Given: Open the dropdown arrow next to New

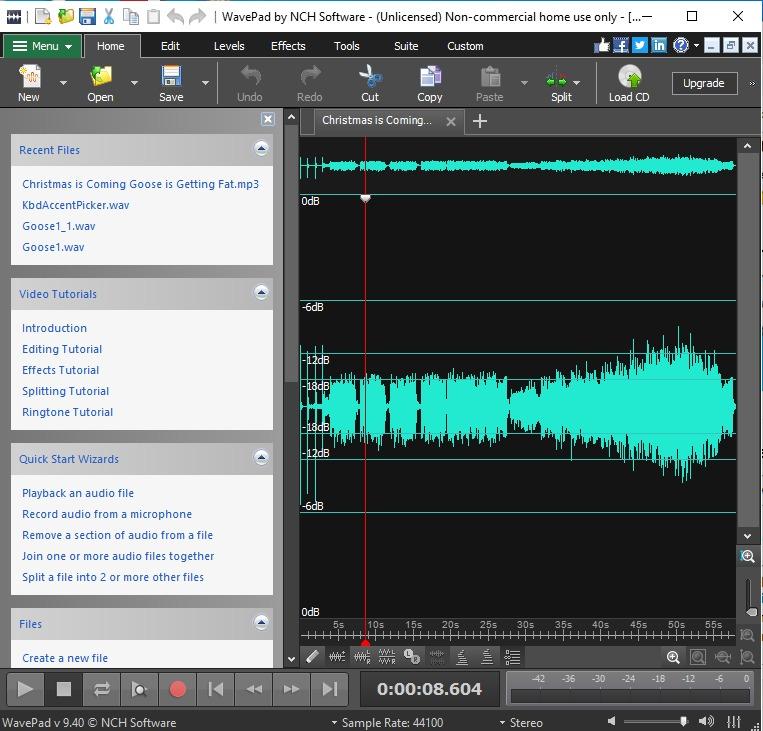Looking at the screenshot, I should tap(63, 83).
